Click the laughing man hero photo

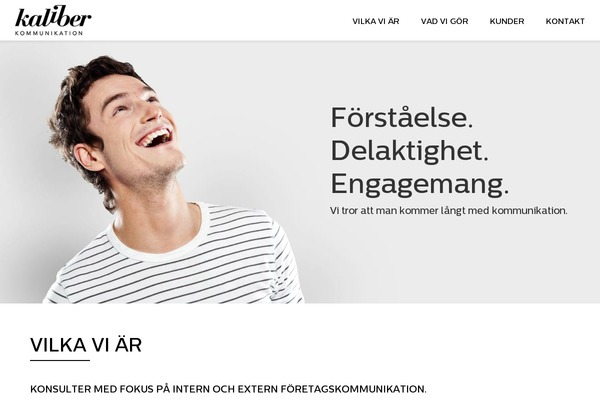point(172,179)
